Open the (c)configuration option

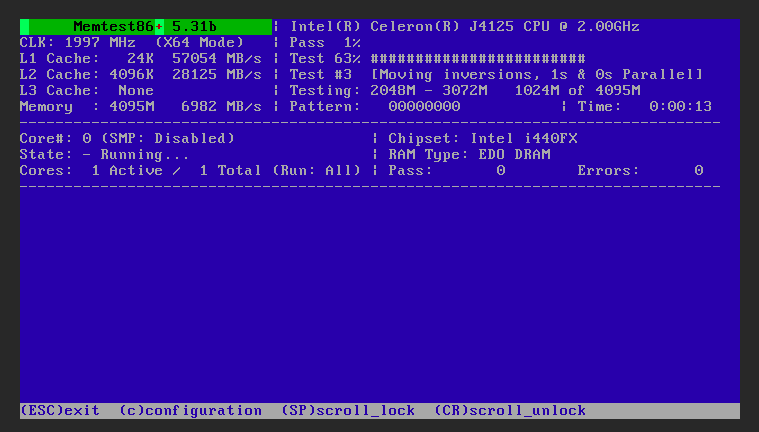pos(191,411)
